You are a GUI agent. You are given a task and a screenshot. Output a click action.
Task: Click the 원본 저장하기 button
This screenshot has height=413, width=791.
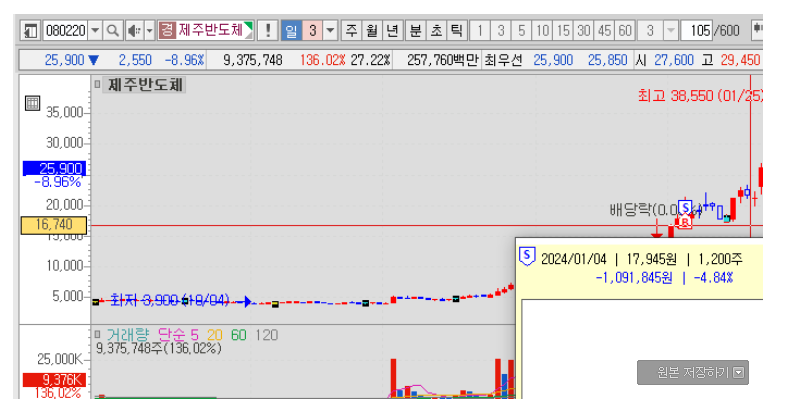coord(693,373)
